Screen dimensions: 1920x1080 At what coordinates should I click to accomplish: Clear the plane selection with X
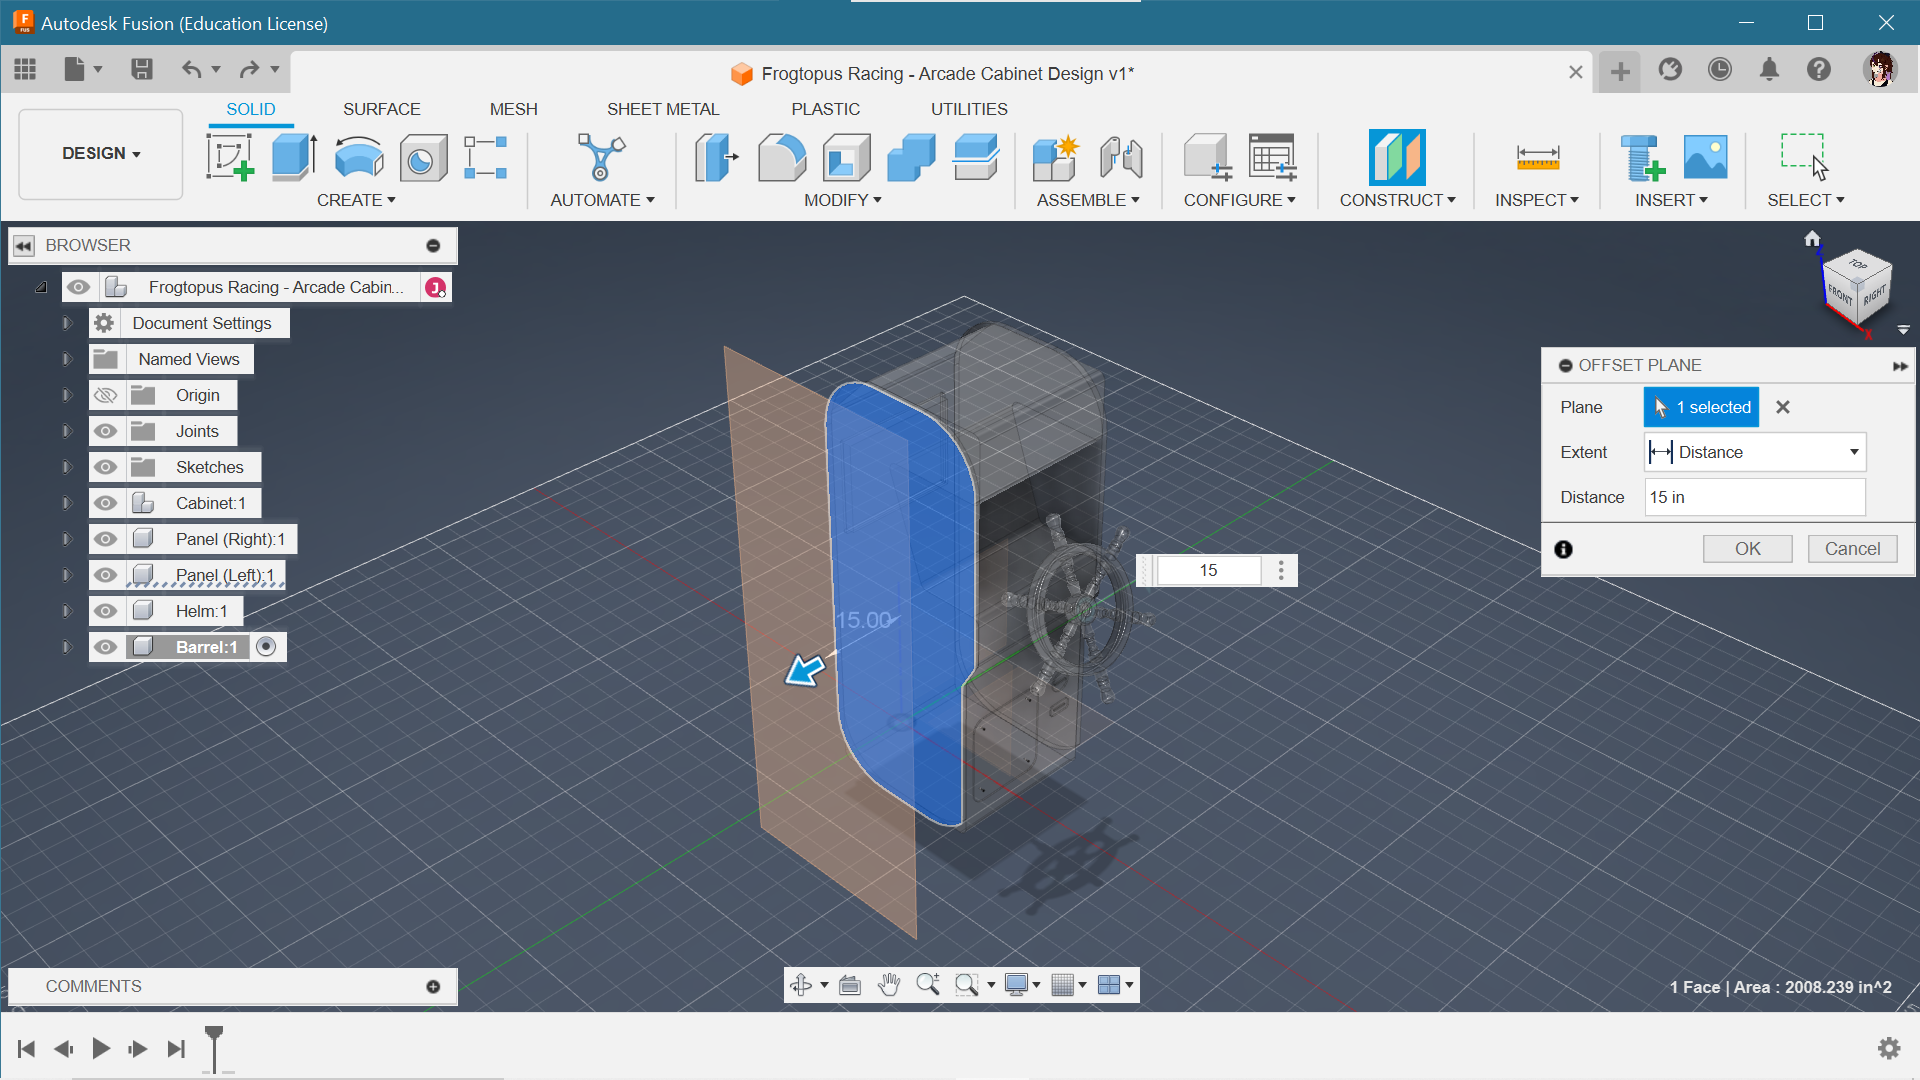[1782, 407]
